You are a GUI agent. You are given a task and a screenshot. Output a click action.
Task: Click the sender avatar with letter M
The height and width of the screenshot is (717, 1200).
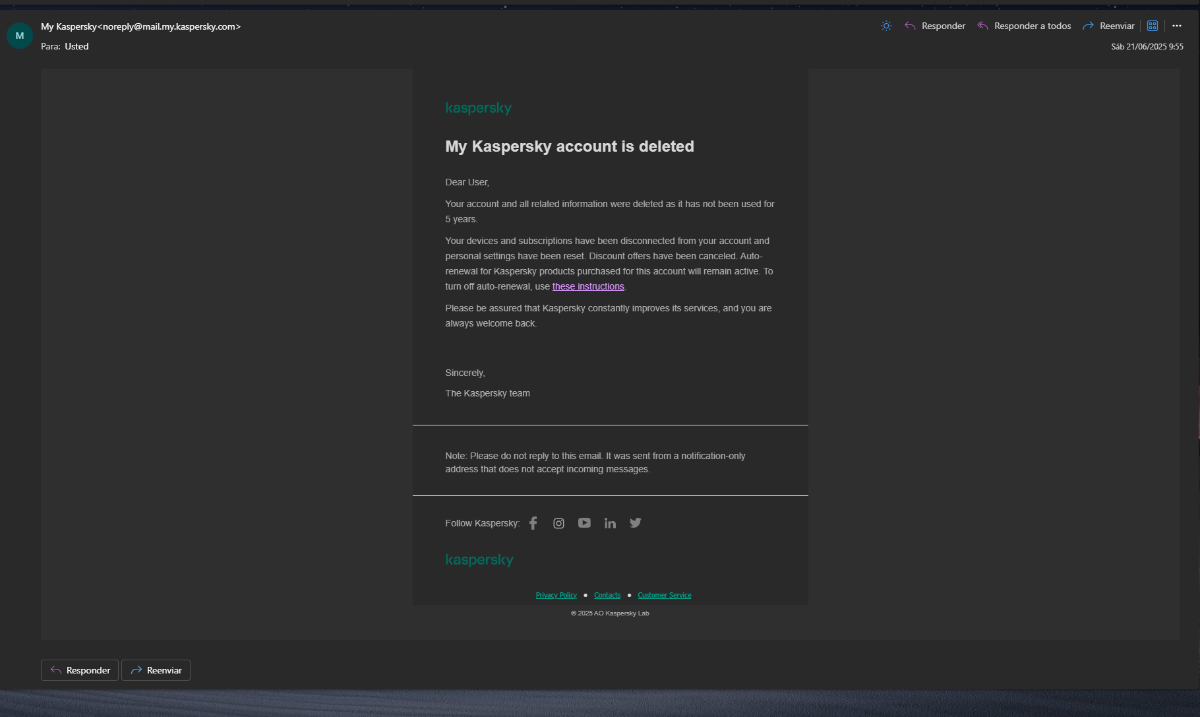pos(20,35)
